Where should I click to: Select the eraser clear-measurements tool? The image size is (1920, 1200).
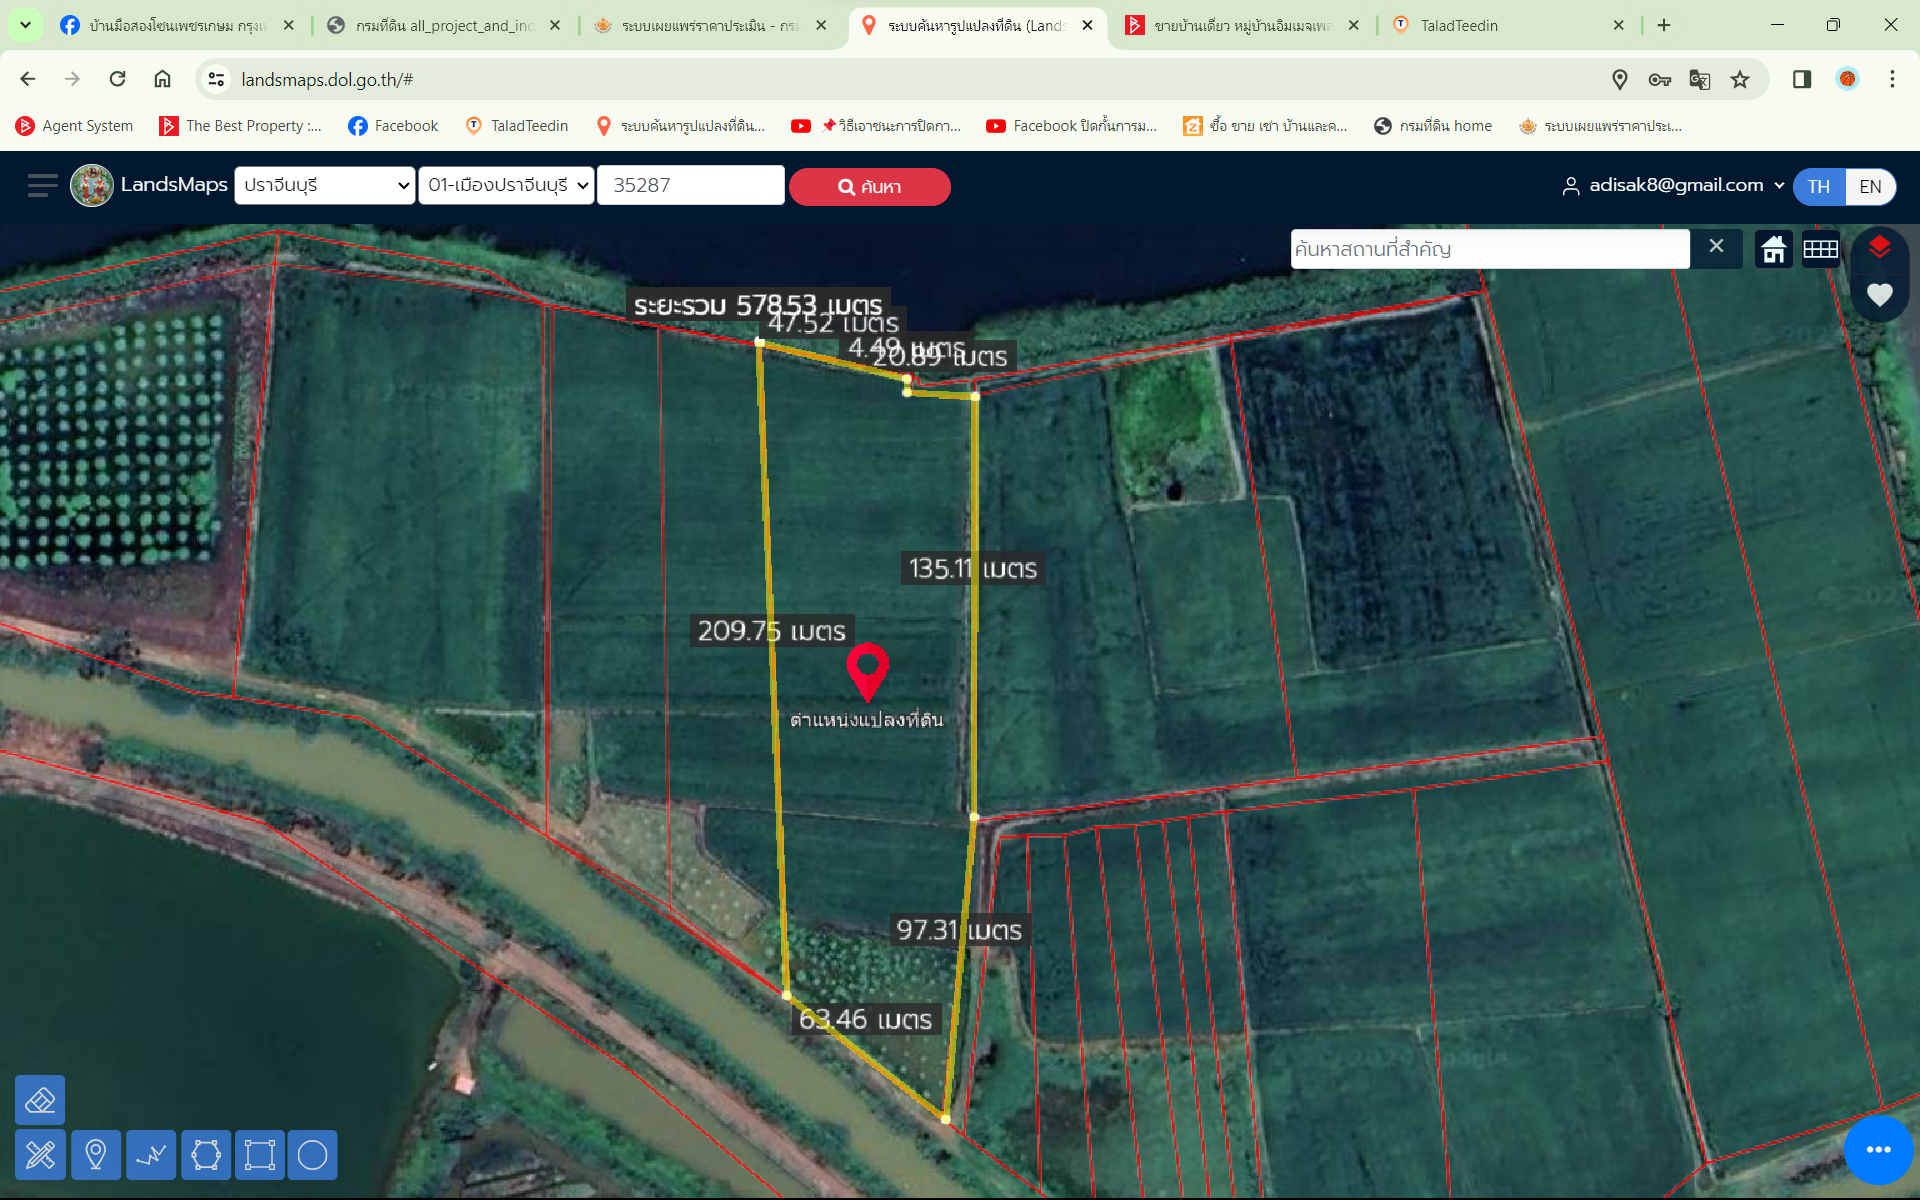click(x=40, y=1101)
